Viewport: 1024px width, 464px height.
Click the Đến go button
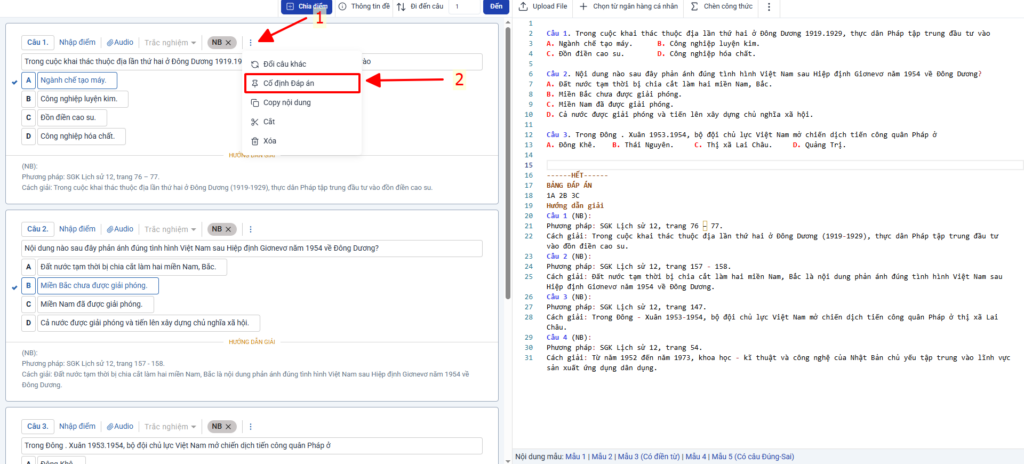[496, 7]
